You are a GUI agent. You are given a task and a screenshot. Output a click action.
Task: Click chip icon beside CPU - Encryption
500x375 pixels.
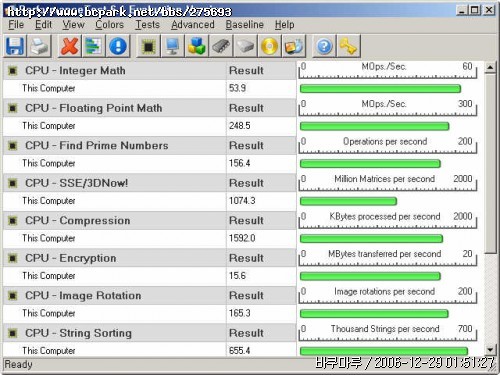(x=13, y=258)
